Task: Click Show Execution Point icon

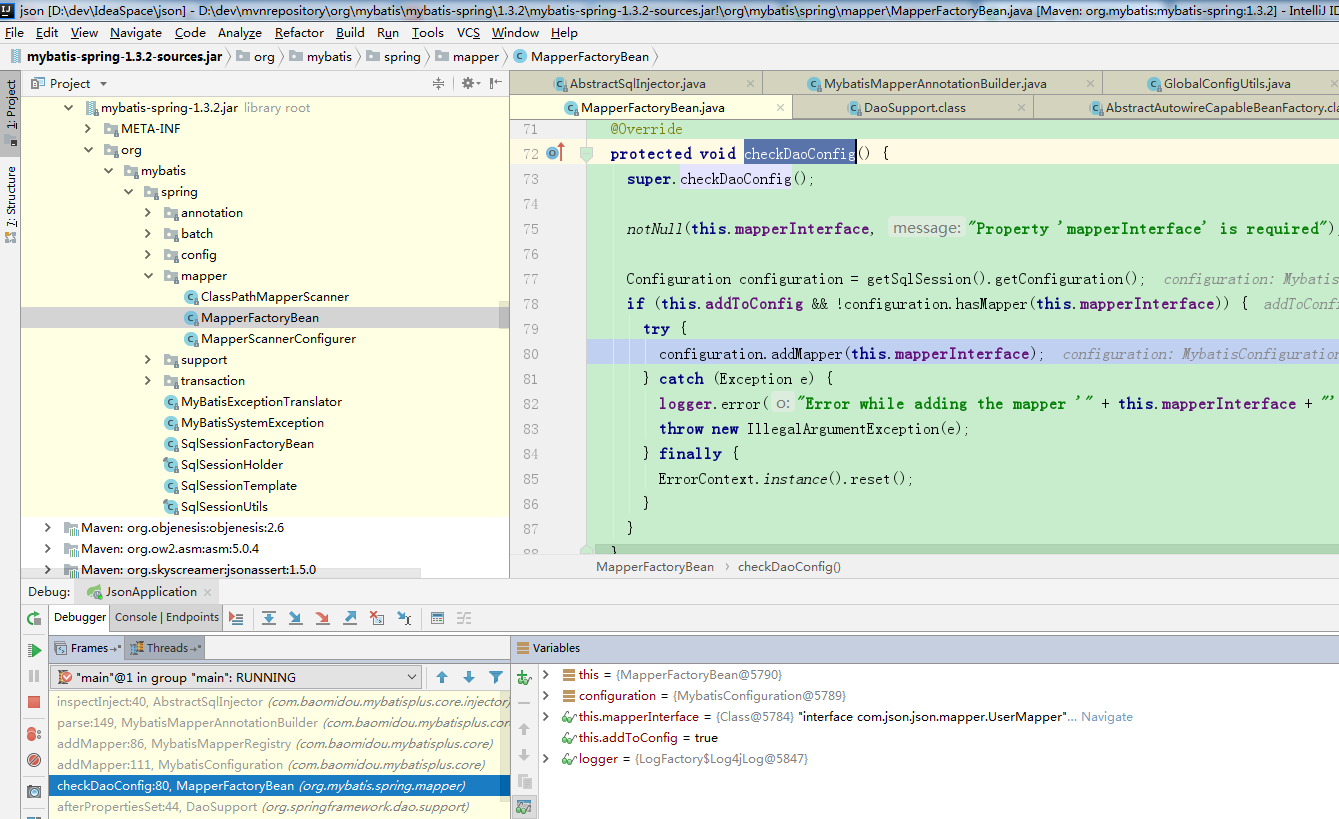Action: coord(236,618)
